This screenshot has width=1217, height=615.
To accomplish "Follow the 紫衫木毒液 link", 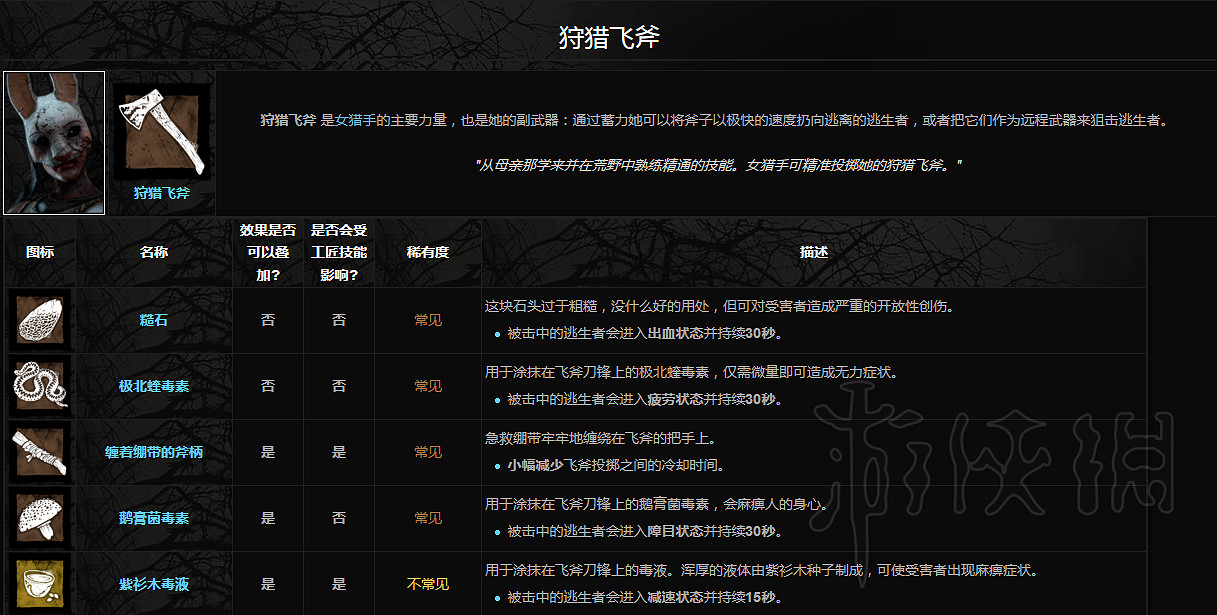I will click(152, 583).
